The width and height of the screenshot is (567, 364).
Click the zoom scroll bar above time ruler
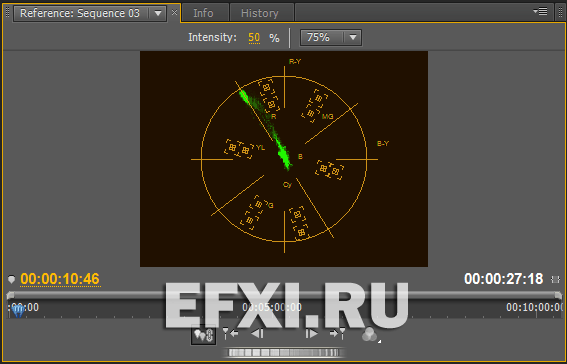[284, 295]
